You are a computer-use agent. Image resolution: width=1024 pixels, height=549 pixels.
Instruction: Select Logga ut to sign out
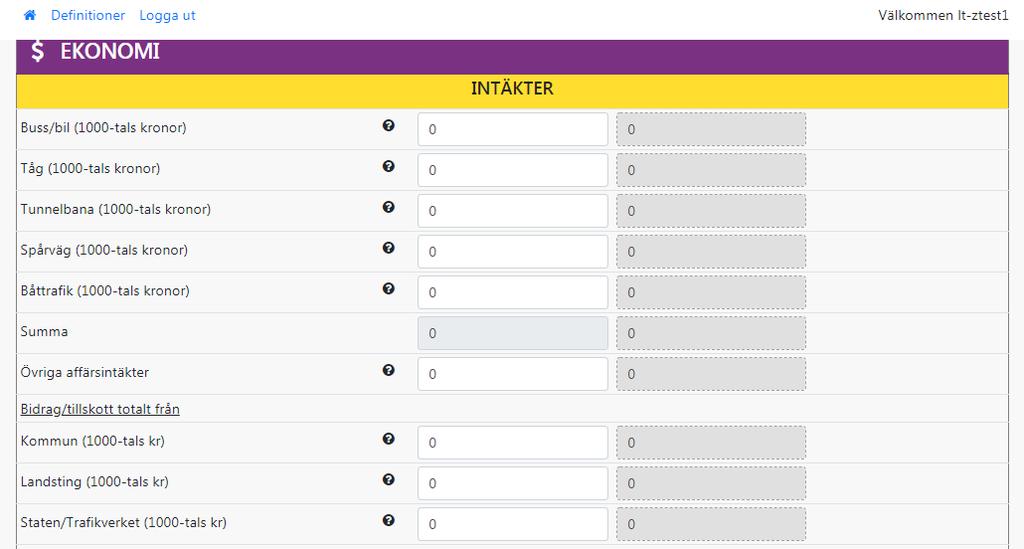167,15
